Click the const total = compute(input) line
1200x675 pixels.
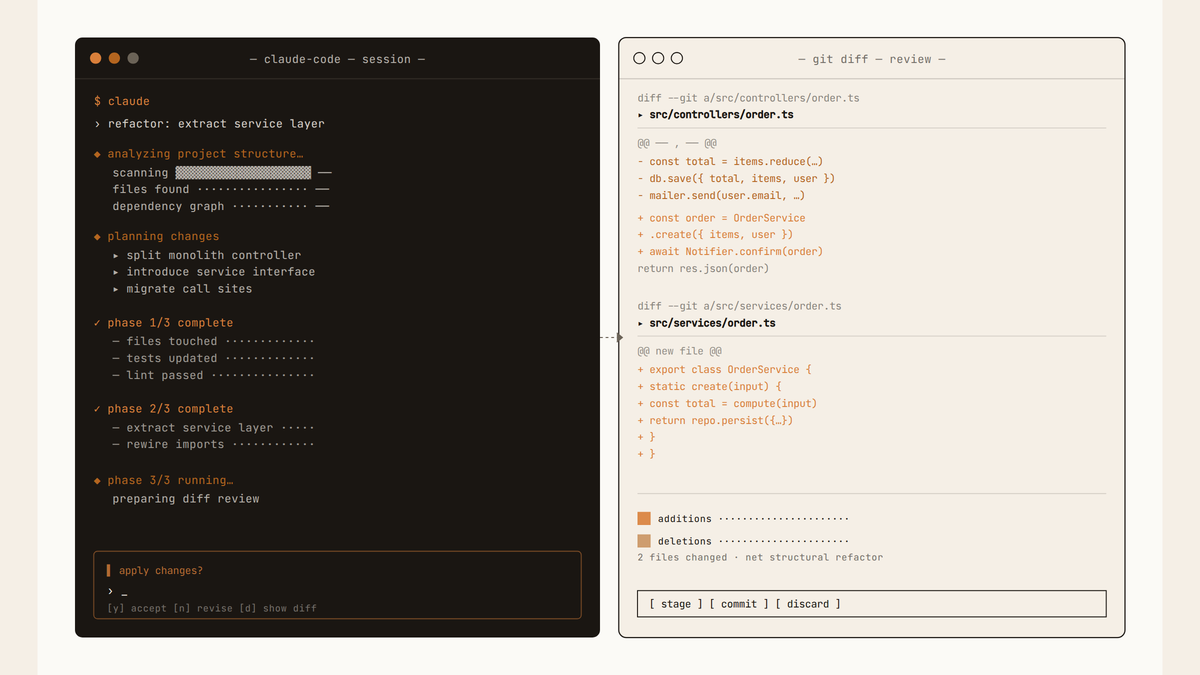coord(727,403)
